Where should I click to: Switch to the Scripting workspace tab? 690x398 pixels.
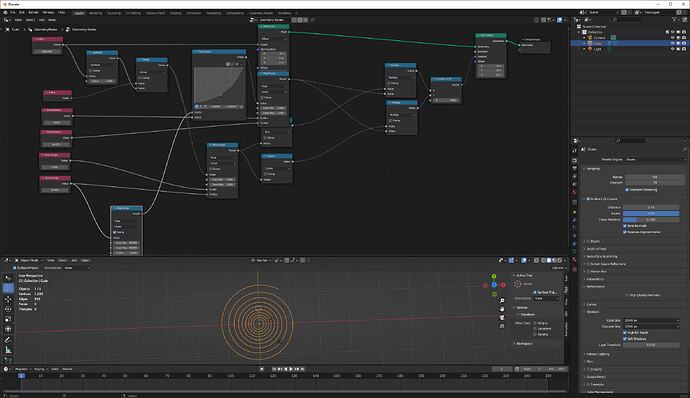[284, 13]
